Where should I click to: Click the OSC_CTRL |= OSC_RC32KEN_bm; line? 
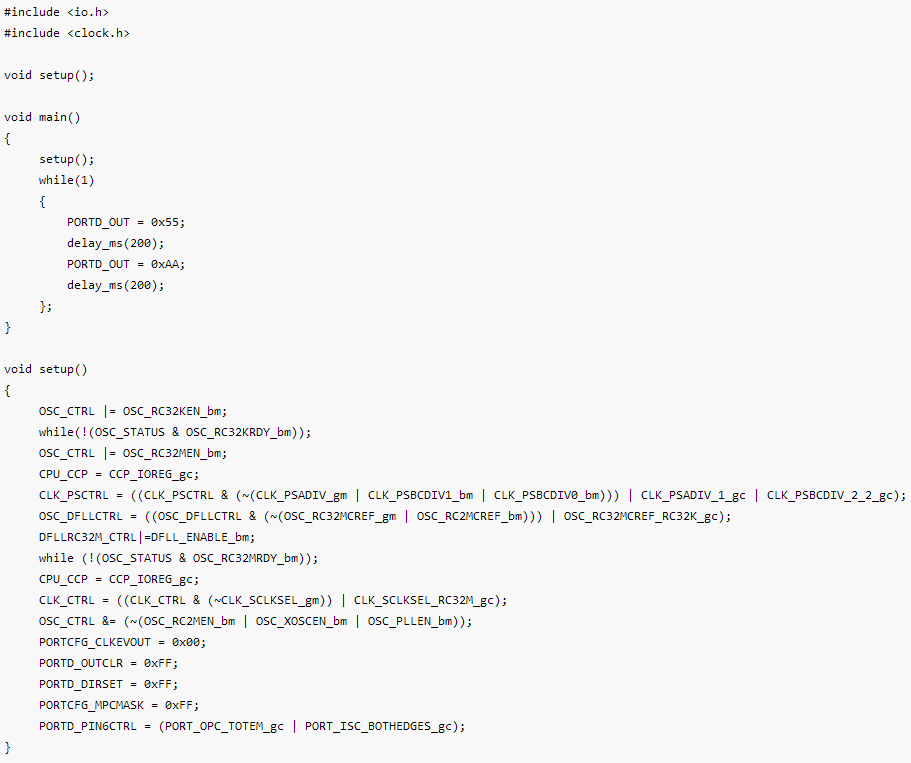point(133,411)
